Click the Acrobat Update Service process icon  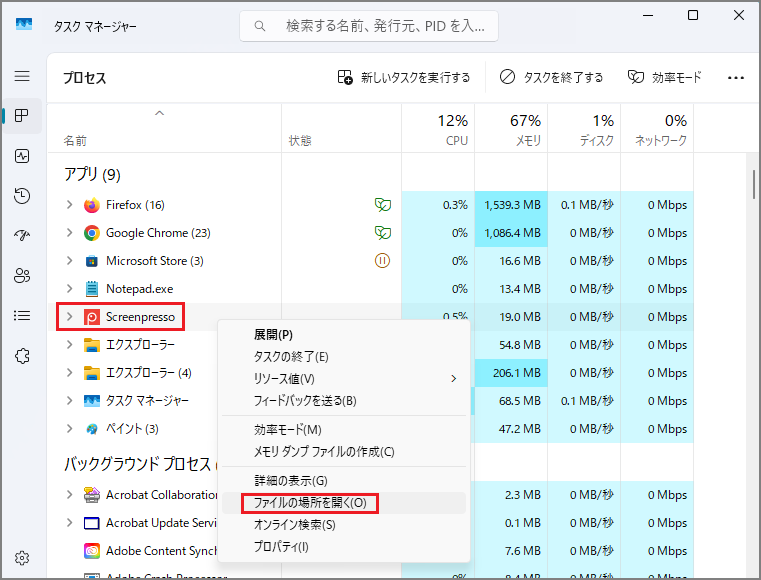tap(92, 523)
